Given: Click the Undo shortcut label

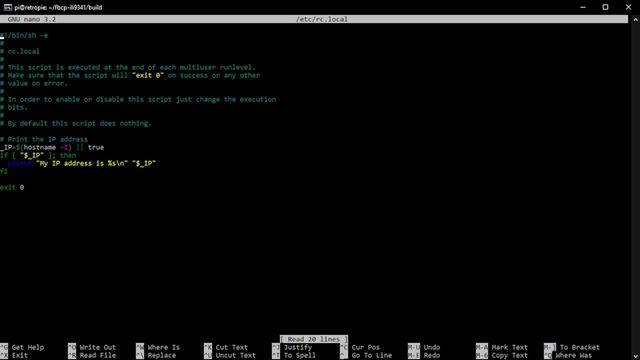Looking at the screenshot, I should click(432, 347).
